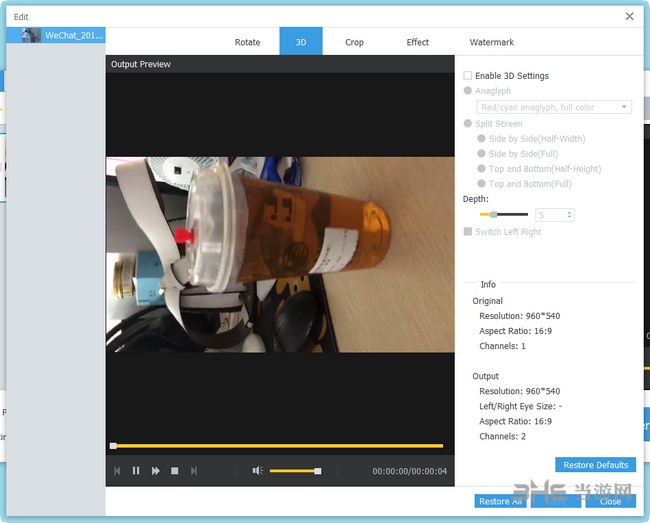This screenshot has height=523, width=650.
Task: Toggle Switch Left Right checkbox
Action: [x=468, y=232]
